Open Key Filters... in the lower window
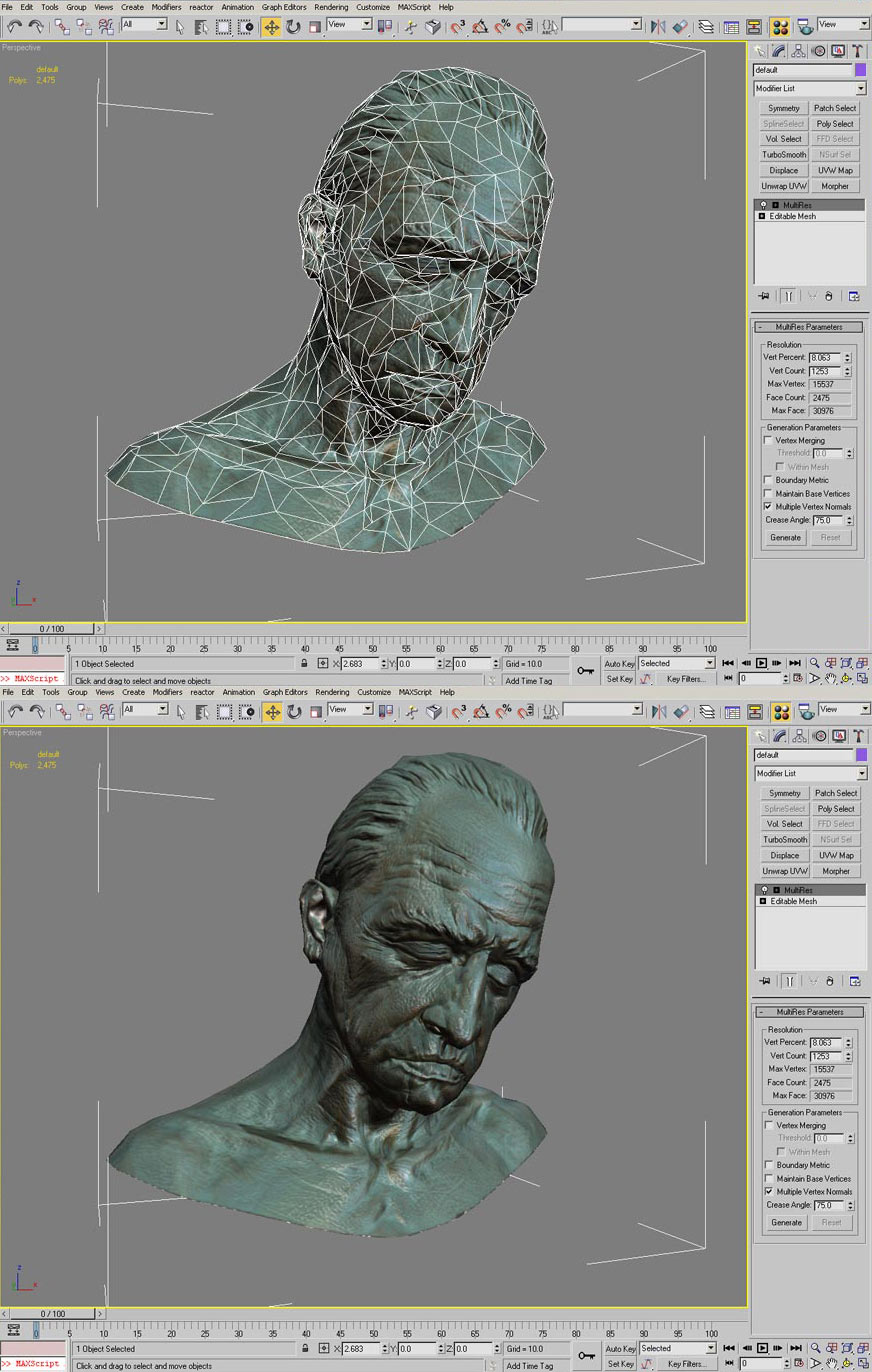This screenshot has width=872, height=1372. [x=687, y=1363]
